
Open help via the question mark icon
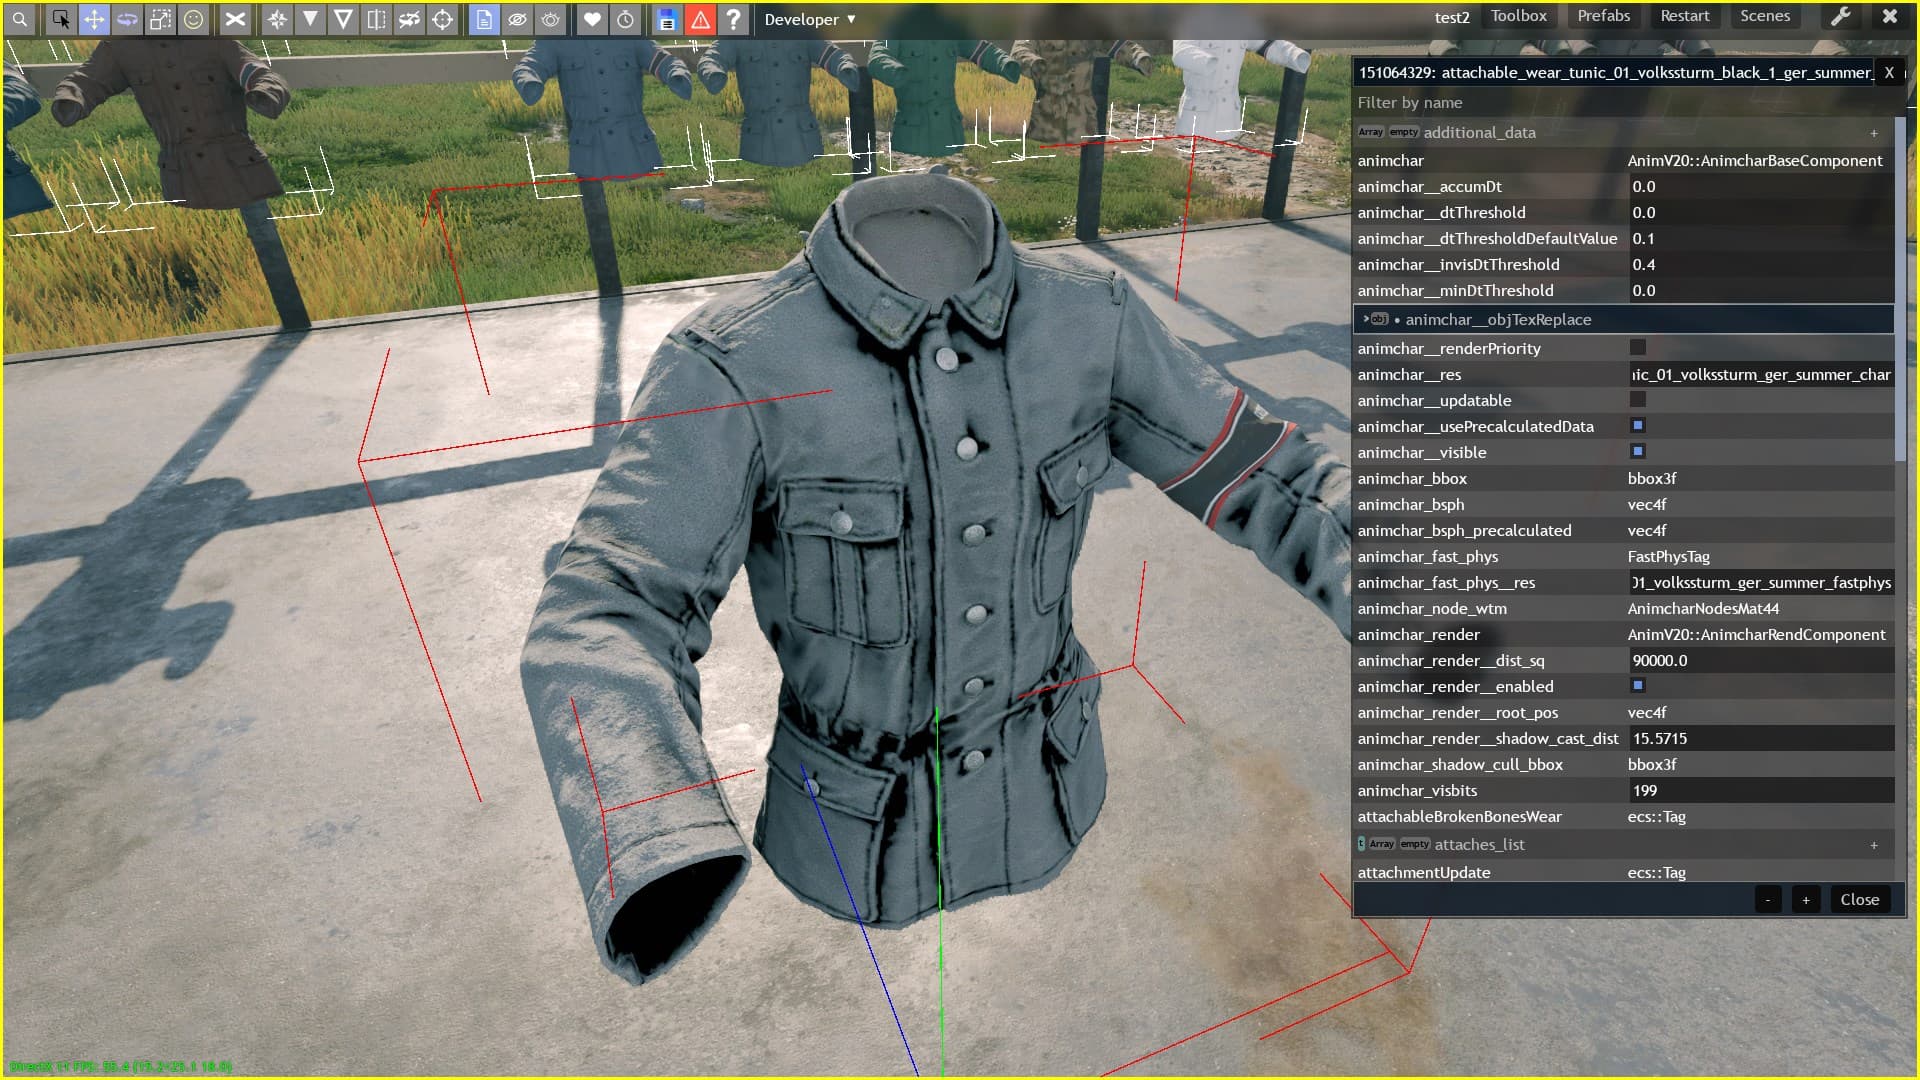[x=735, y=18]
